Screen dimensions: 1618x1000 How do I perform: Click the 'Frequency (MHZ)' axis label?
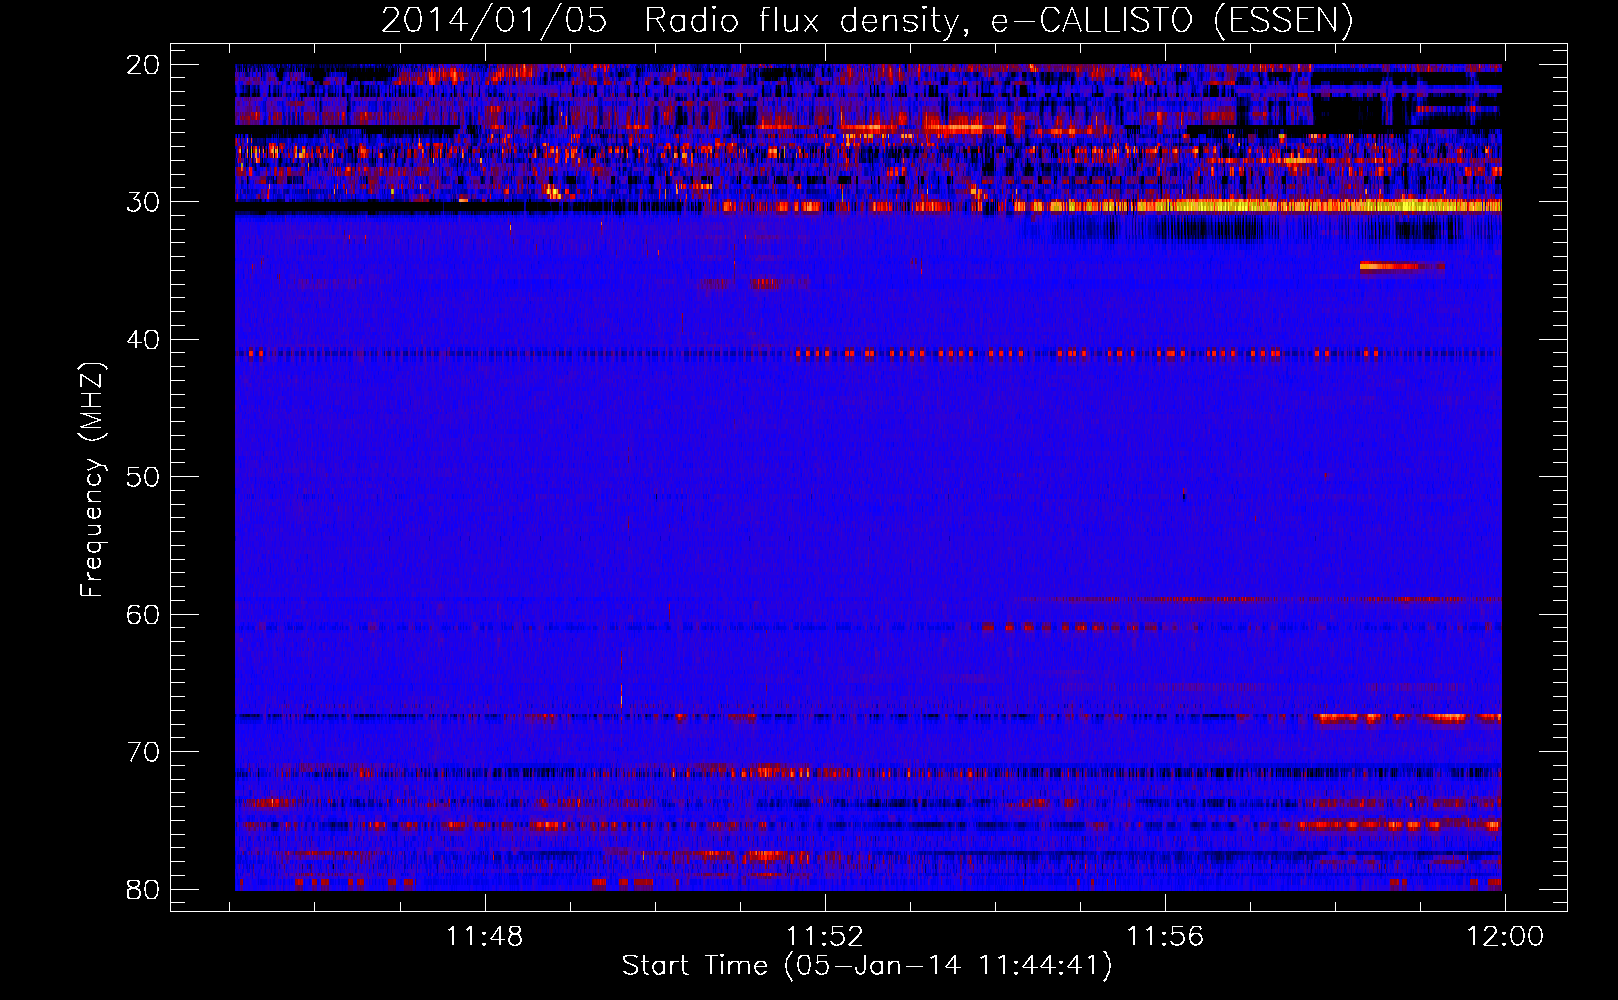92,480
